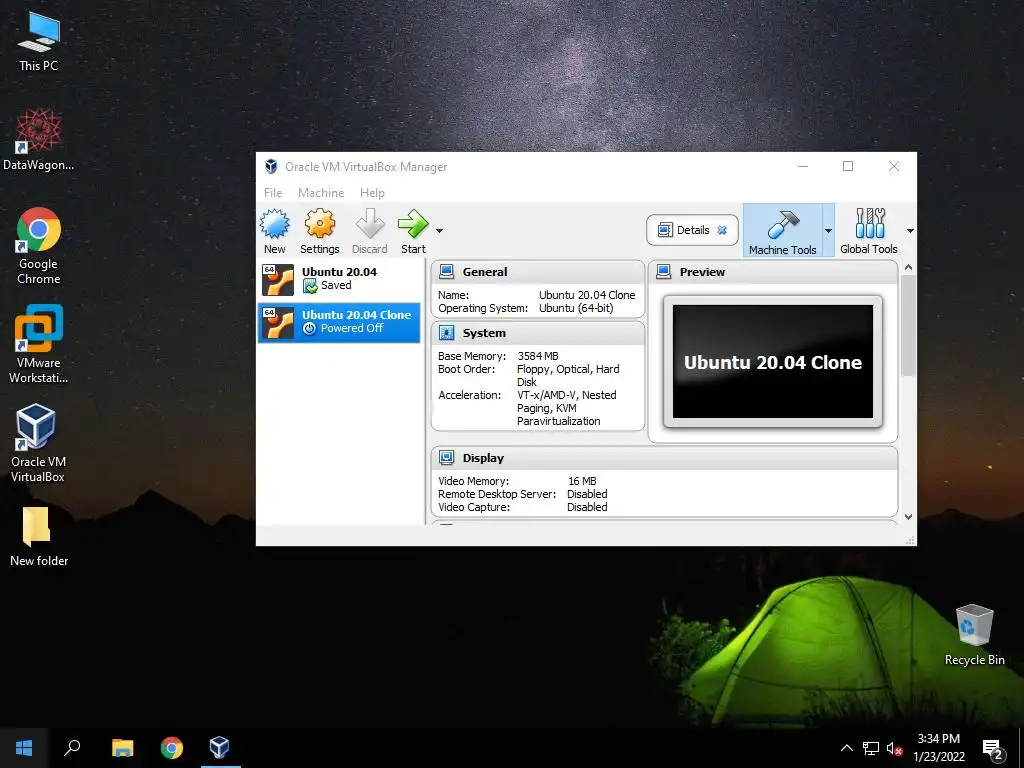Click the System section chip icon
The height and width of the screenshot is (768, 1024).
(x=447, y=333)
